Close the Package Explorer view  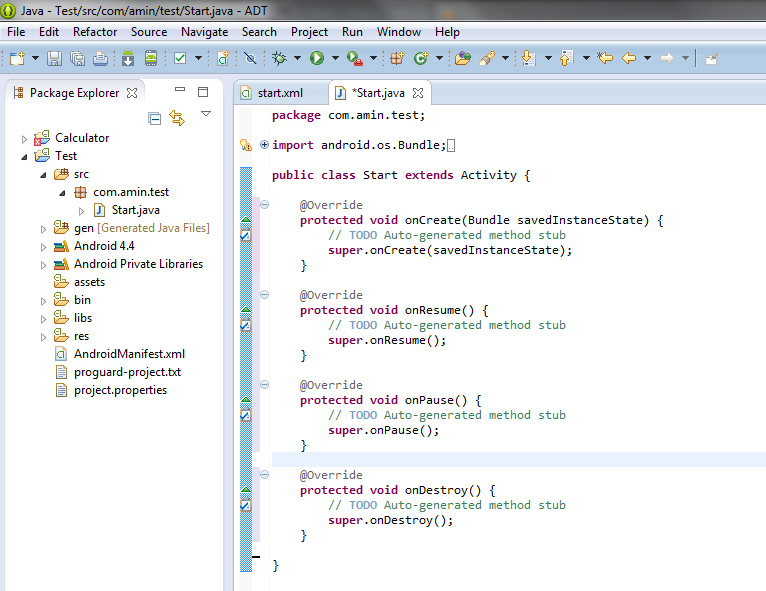[132, 93]
